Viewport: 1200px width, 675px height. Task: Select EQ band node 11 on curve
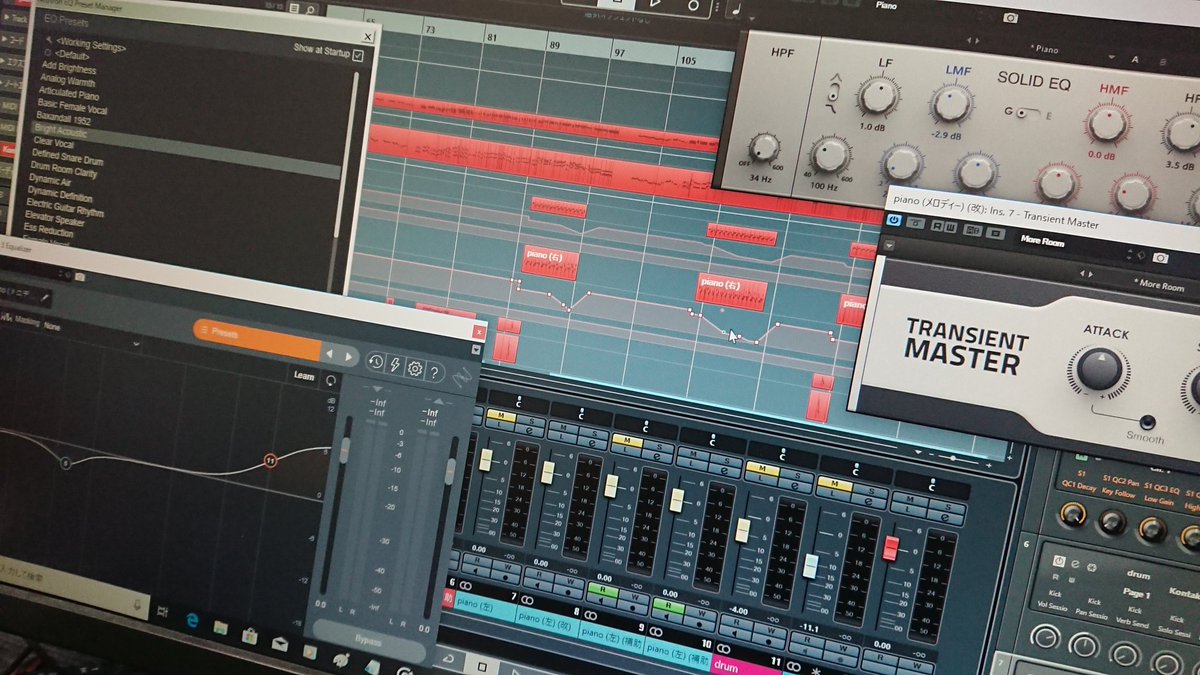tap(270, 460)
